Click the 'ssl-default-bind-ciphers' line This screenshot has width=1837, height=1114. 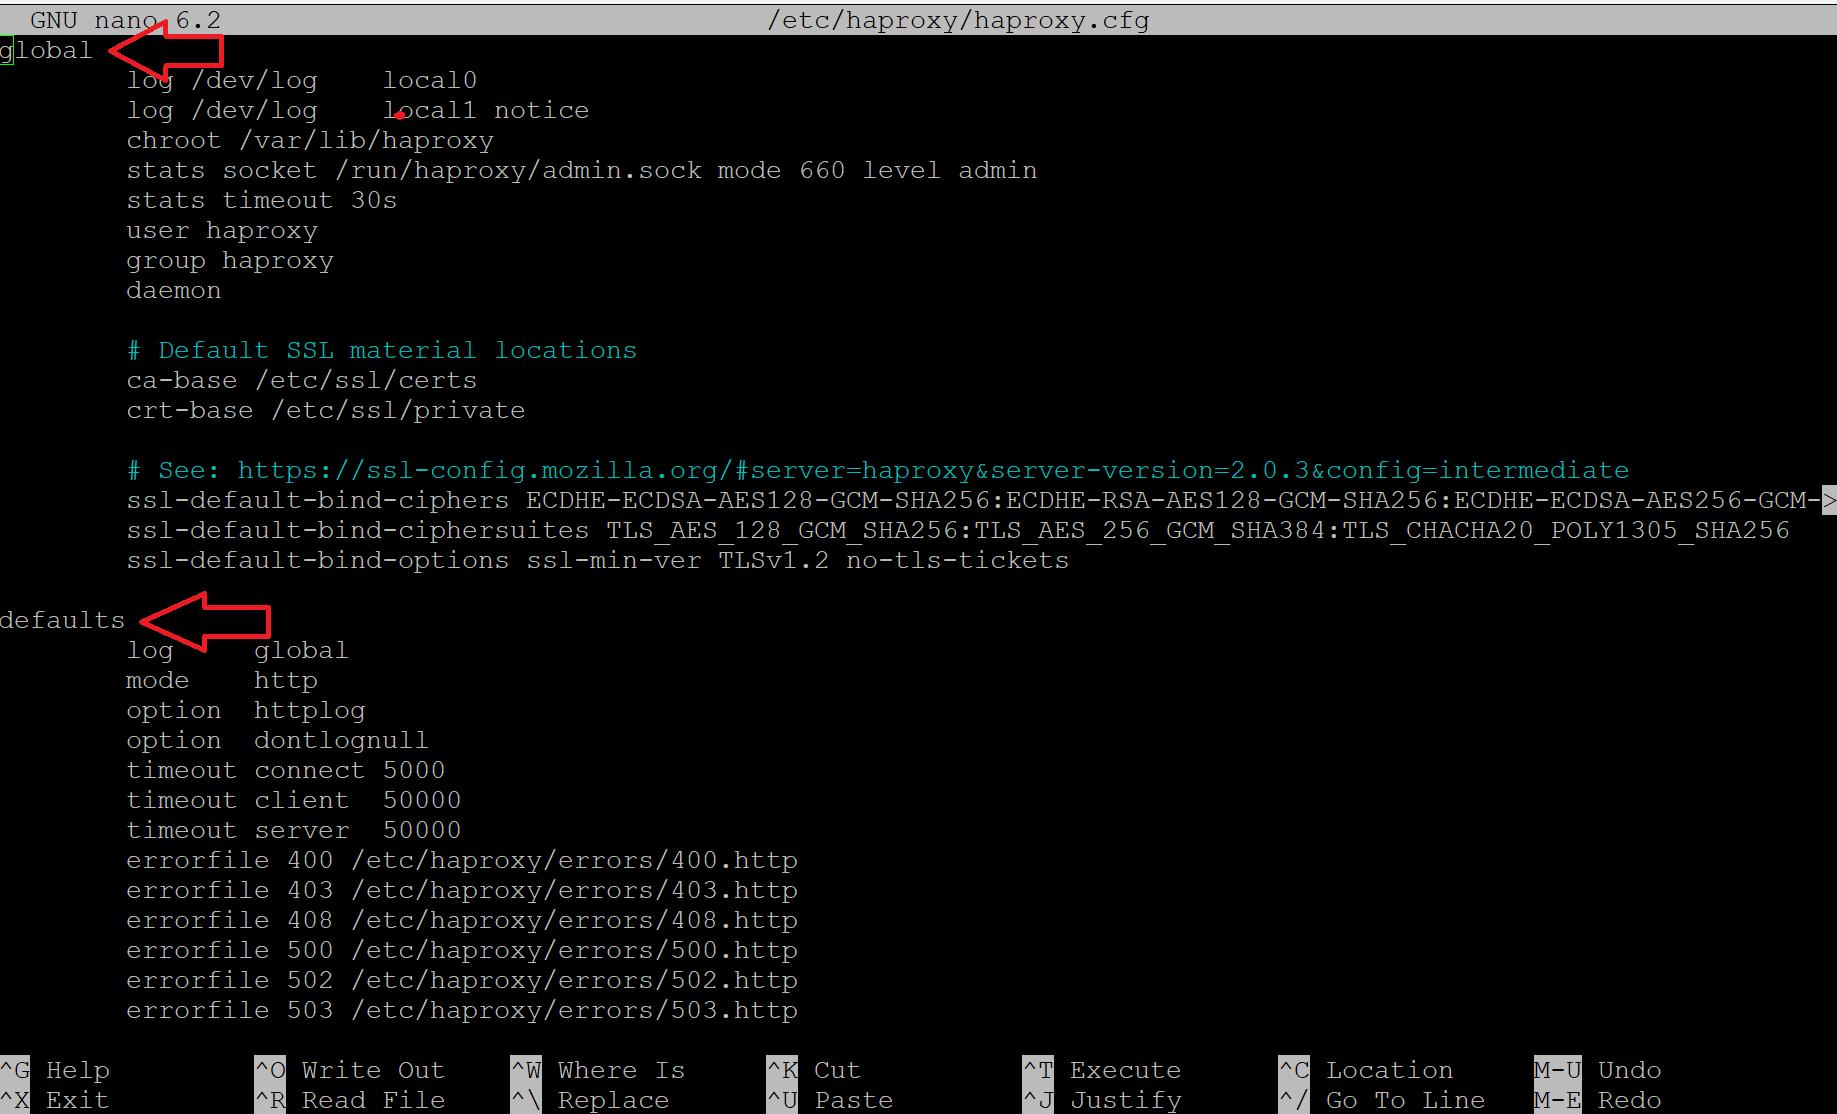974,500
